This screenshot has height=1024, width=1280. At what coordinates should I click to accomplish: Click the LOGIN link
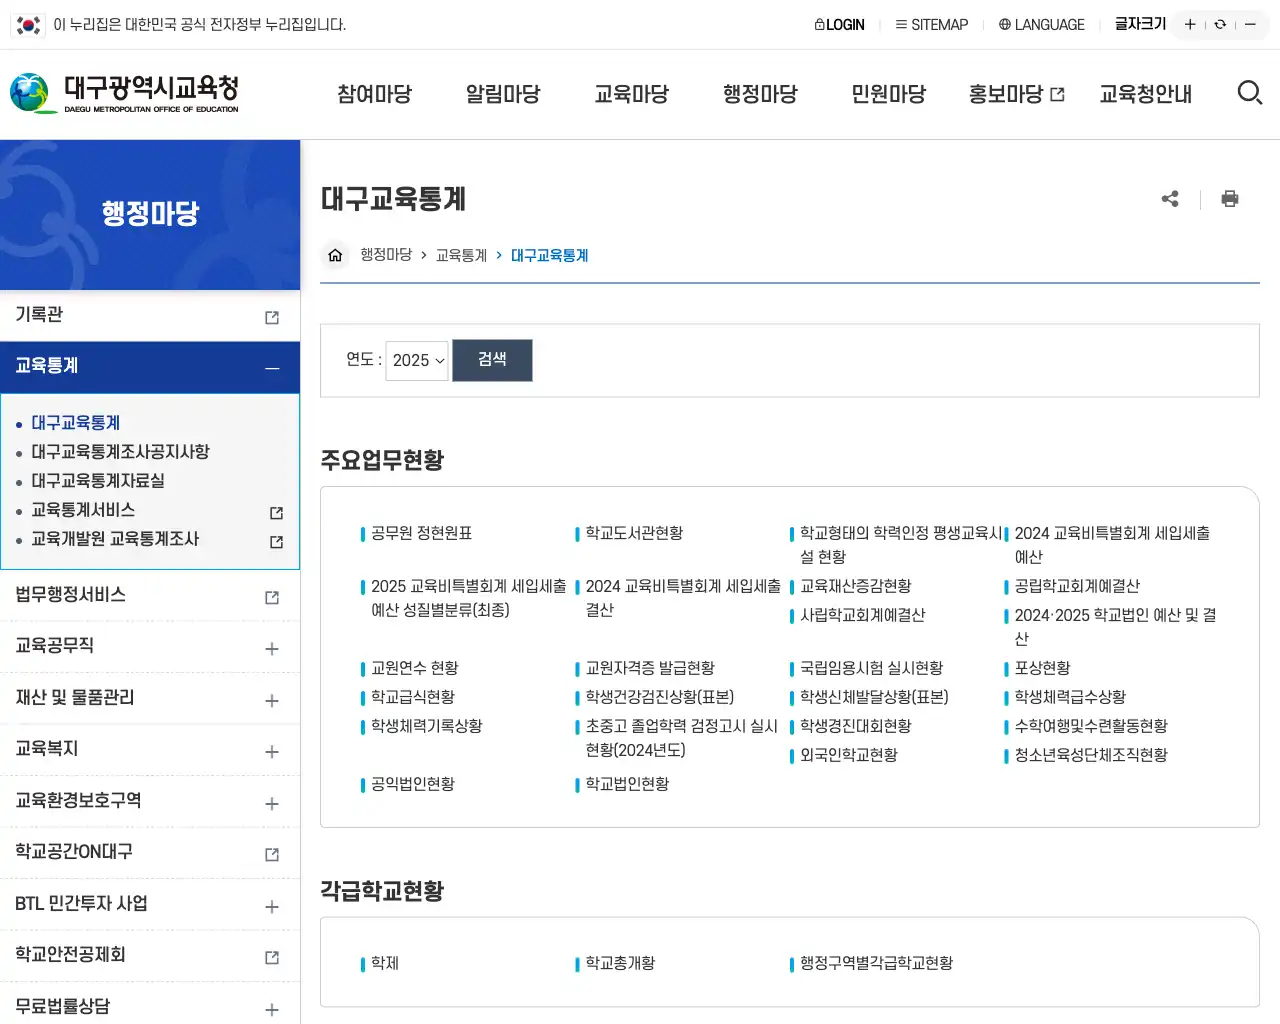click(839, 24)
